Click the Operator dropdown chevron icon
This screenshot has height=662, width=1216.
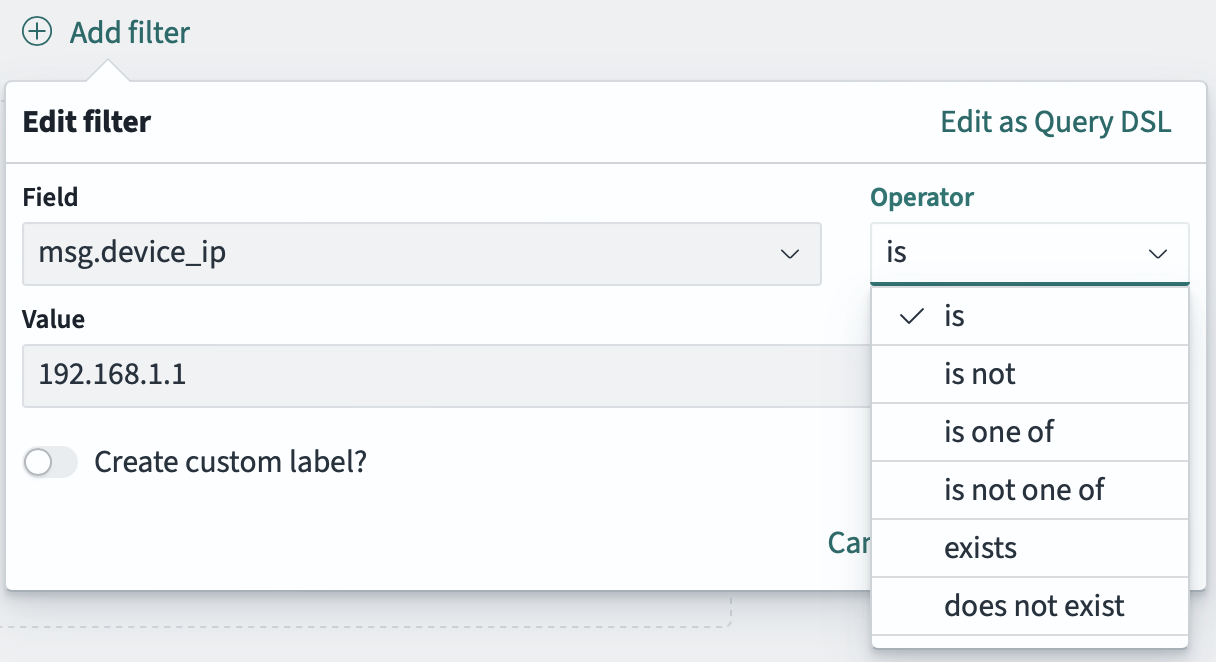[1158, 254]
